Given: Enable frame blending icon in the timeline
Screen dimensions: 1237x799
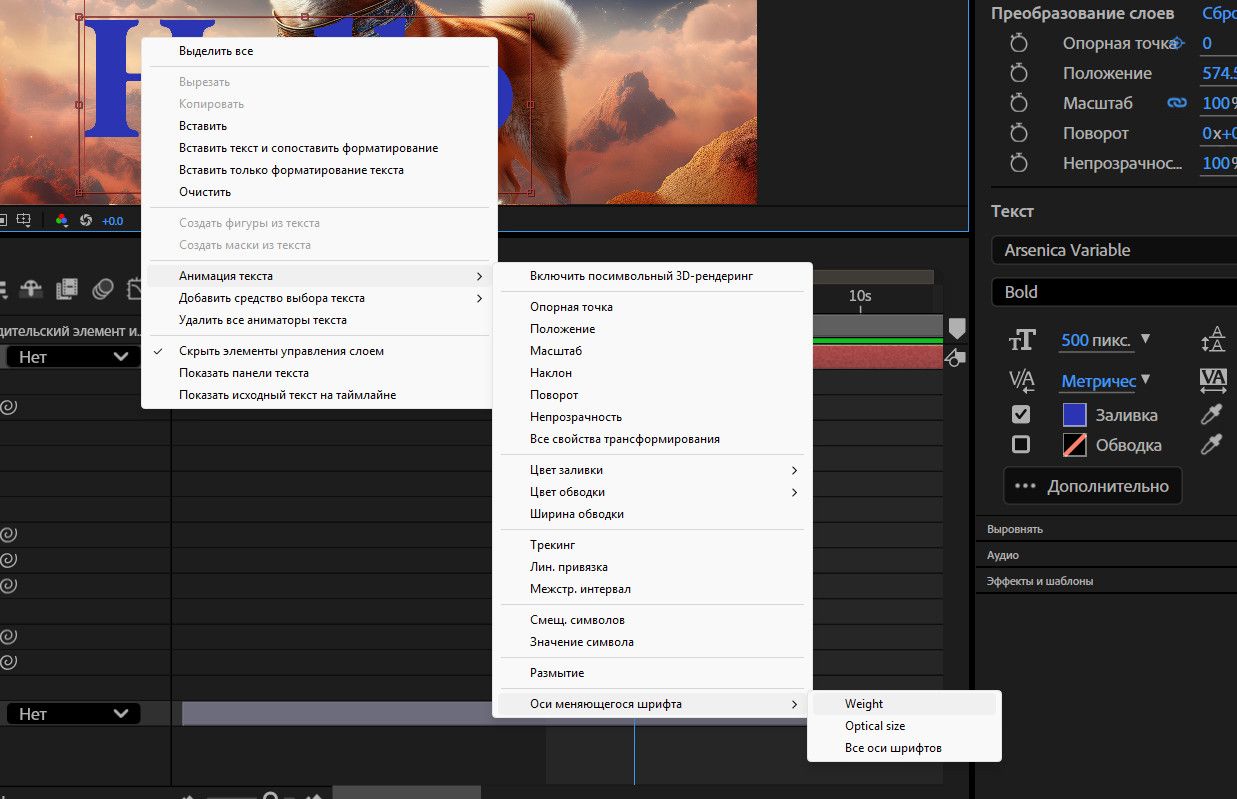Looking at the screenshot, I should (67, 289).
